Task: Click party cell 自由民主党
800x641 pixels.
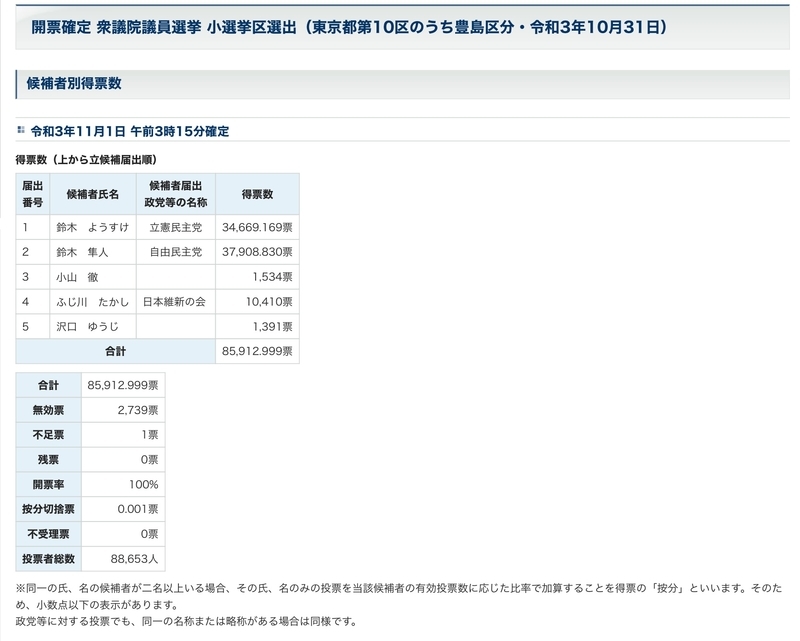Action: (x=176, y=252)
